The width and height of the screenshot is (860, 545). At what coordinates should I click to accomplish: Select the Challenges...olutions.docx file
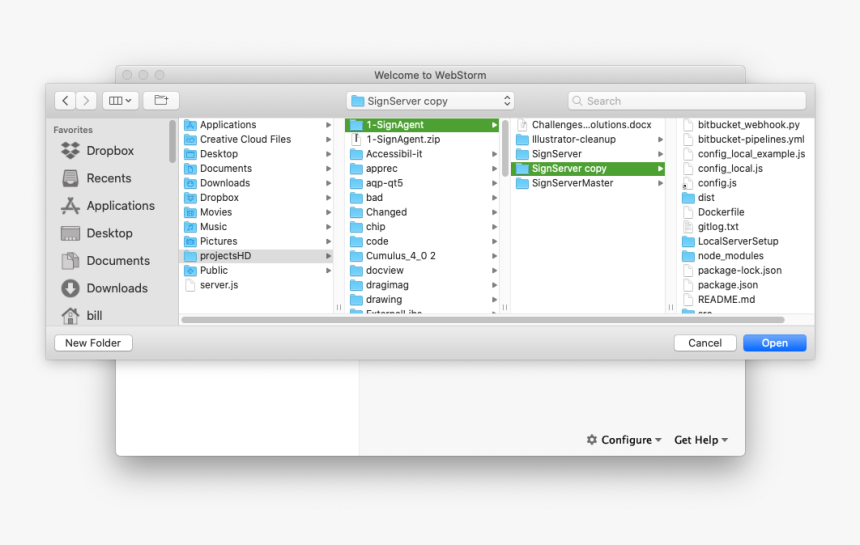(x=588, y=125)
